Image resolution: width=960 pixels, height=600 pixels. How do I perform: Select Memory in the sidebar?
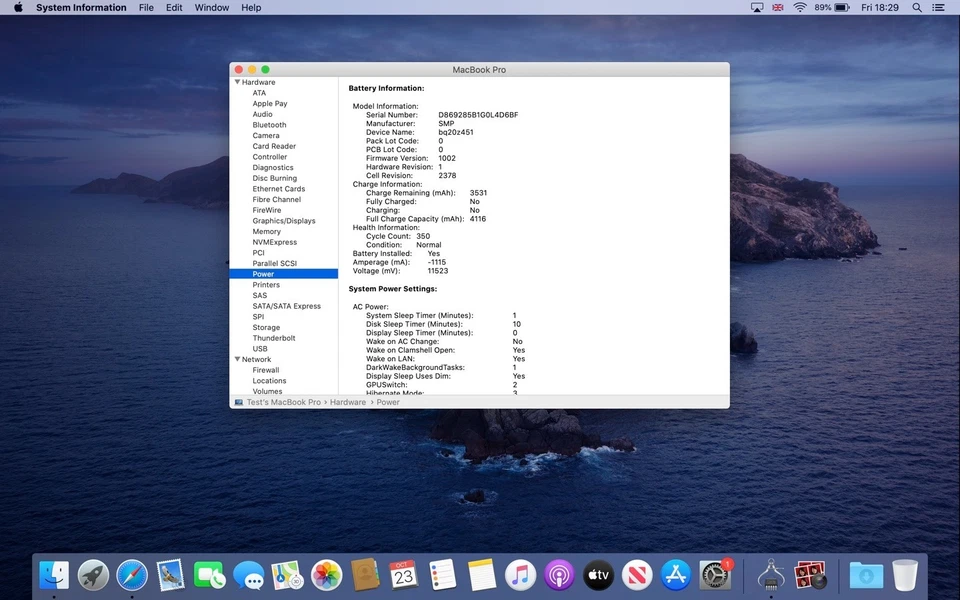click(266, 231)
